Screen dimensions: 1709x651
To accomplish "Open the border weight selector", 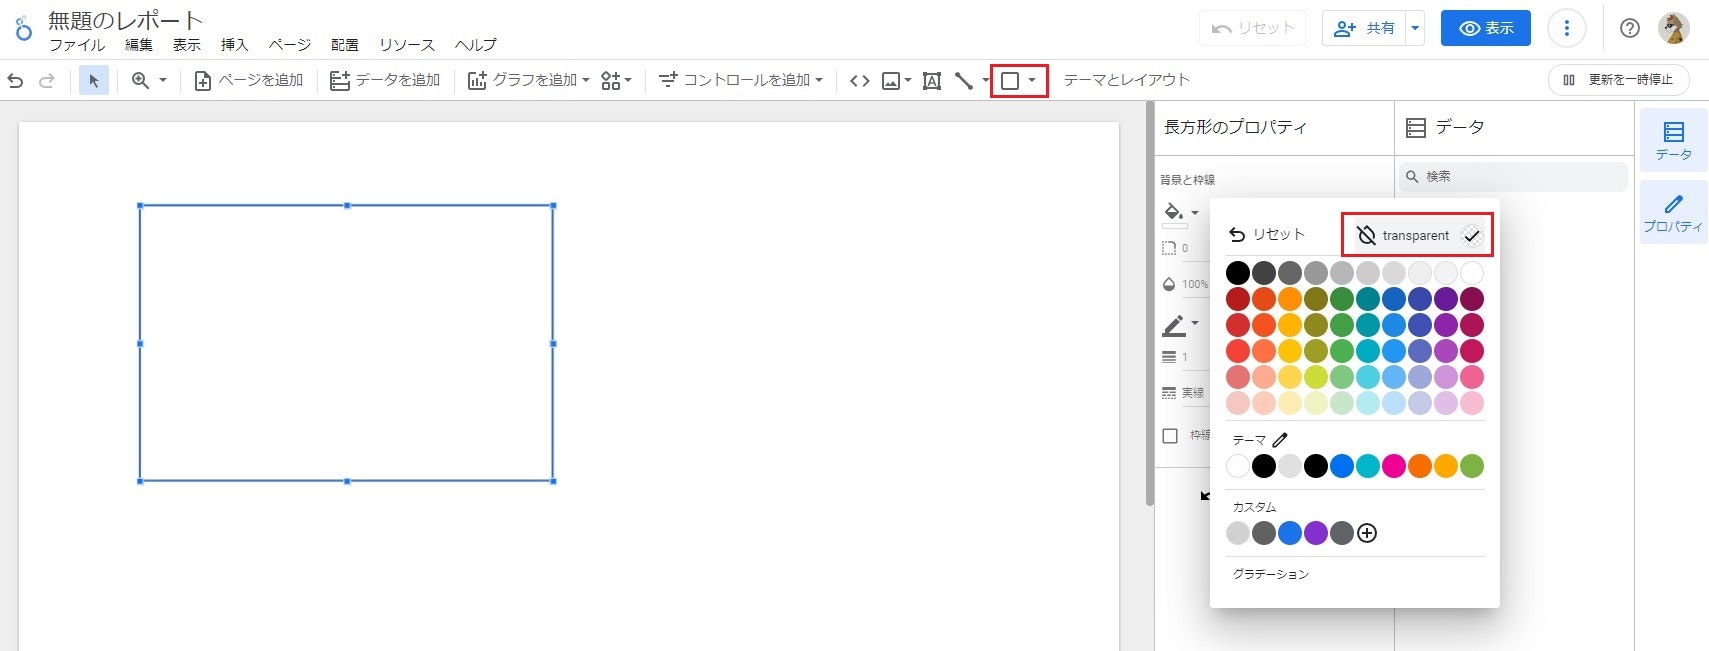I will [1184, 357].
